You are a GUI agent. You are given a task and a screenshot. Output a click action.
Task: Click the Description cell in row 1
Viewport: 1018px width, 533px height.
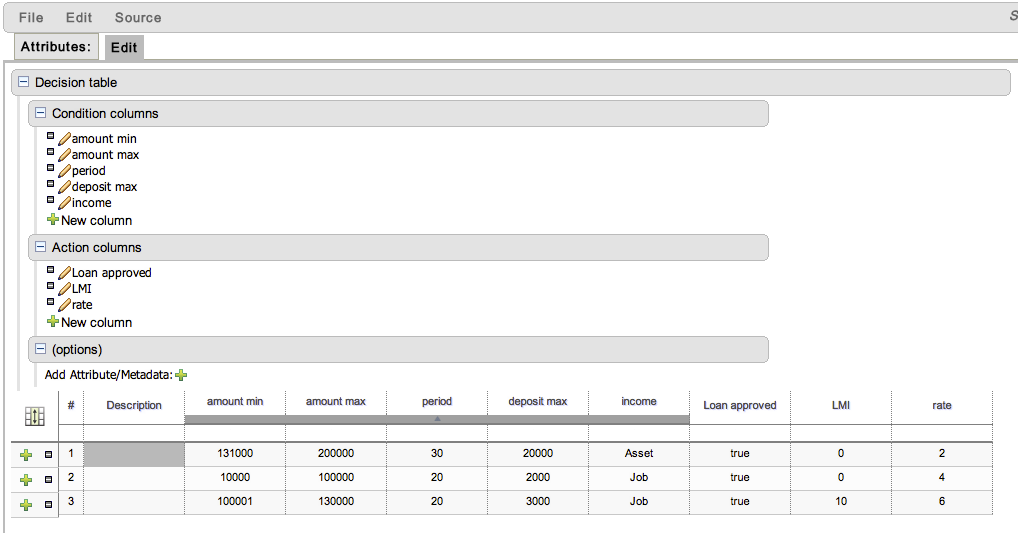(134, 453)
